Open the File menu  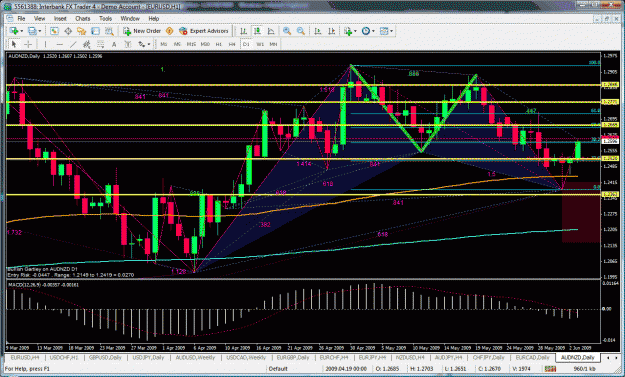point(21,19)
